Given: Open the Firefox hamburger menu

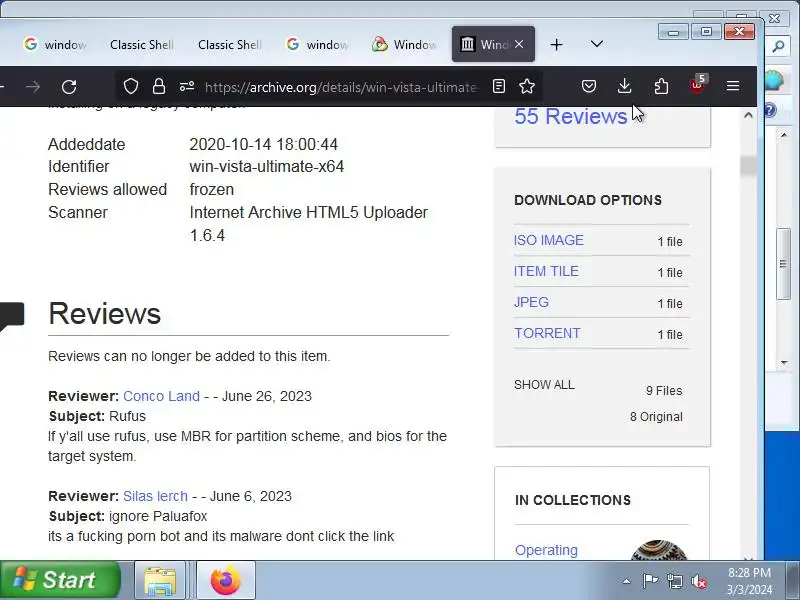Looking at the screenshot, I should coord(733,86).
